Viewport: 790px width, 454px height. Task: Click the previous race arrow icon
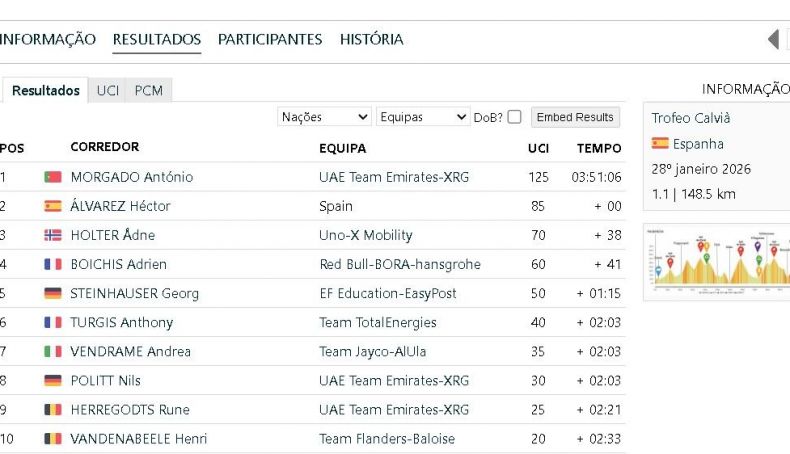click(x=773, y=40)
